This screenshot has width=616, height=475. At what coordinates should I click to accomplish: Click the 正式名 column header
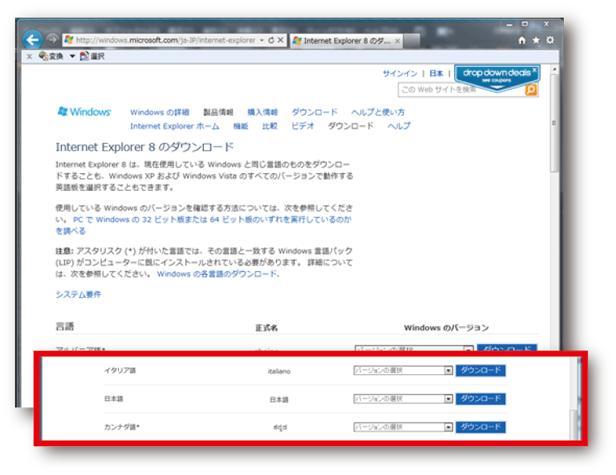[266, 328]
